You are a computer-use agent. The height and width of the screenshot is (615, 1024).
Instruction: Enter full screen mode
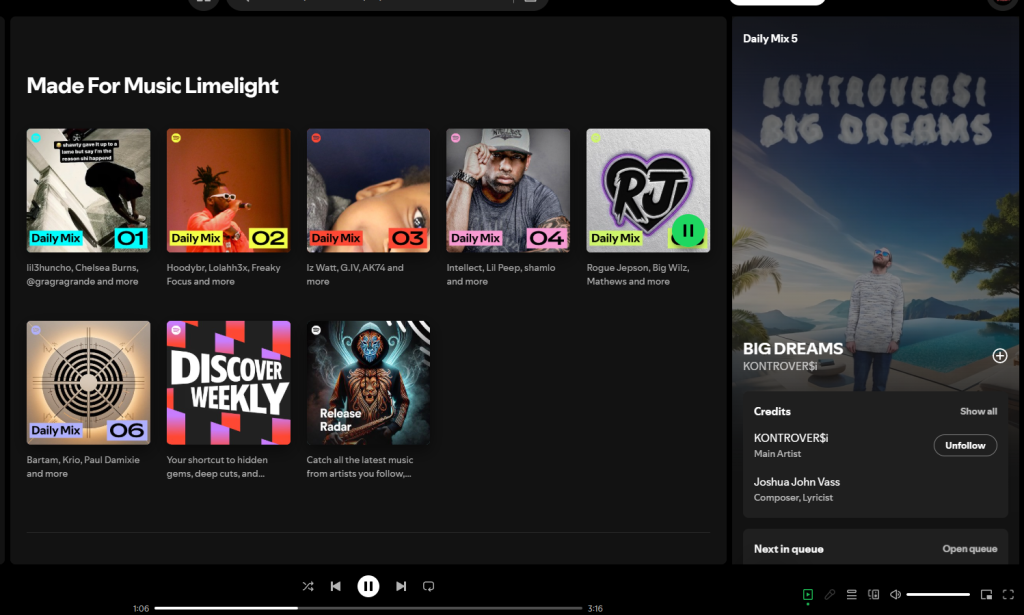click(x=1008, y=594)
